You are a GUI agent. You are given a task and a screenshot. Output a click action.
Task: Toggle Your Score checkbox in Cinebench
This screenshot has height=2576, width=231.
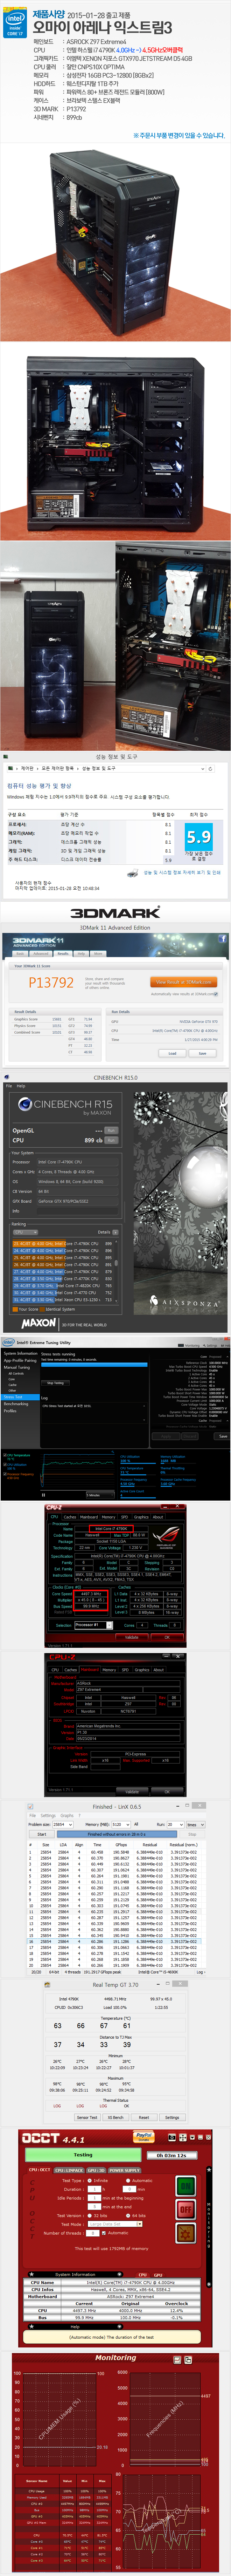15,1309
